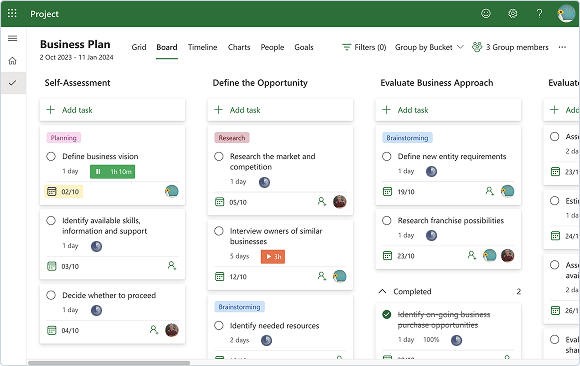Click assign icon on Research franchise possibilities card
This screenshot has width=580, height=366.
[x=472, y=255]
